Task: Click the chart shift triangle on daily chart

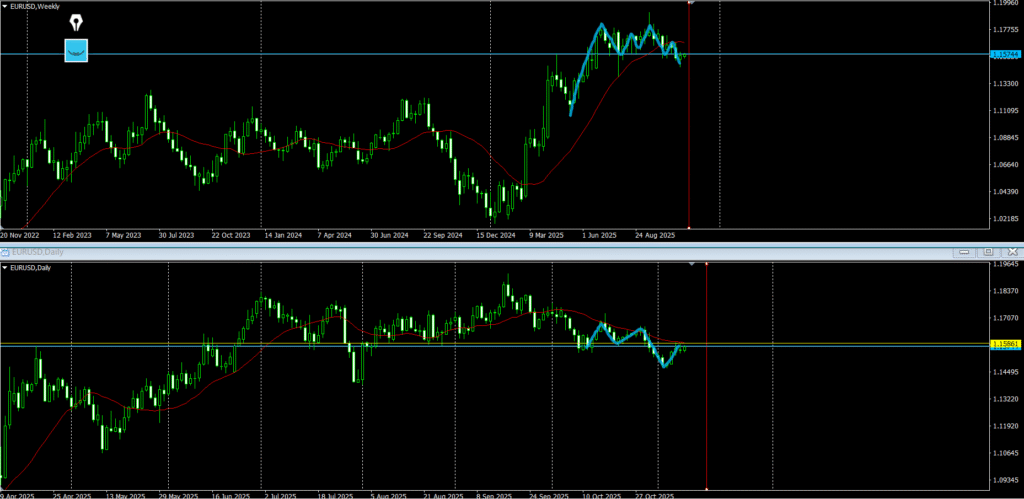Action: [x=691, y=265]
